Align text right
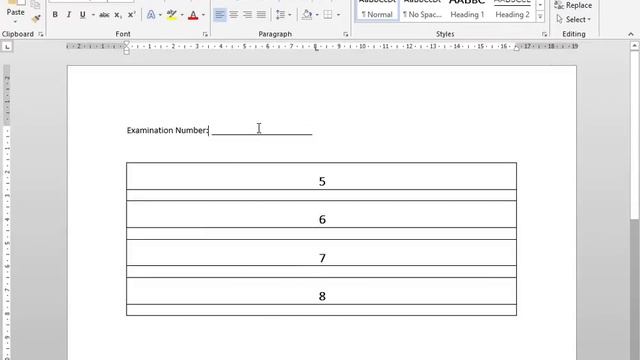Screen dimensions: 640x360 247,15
